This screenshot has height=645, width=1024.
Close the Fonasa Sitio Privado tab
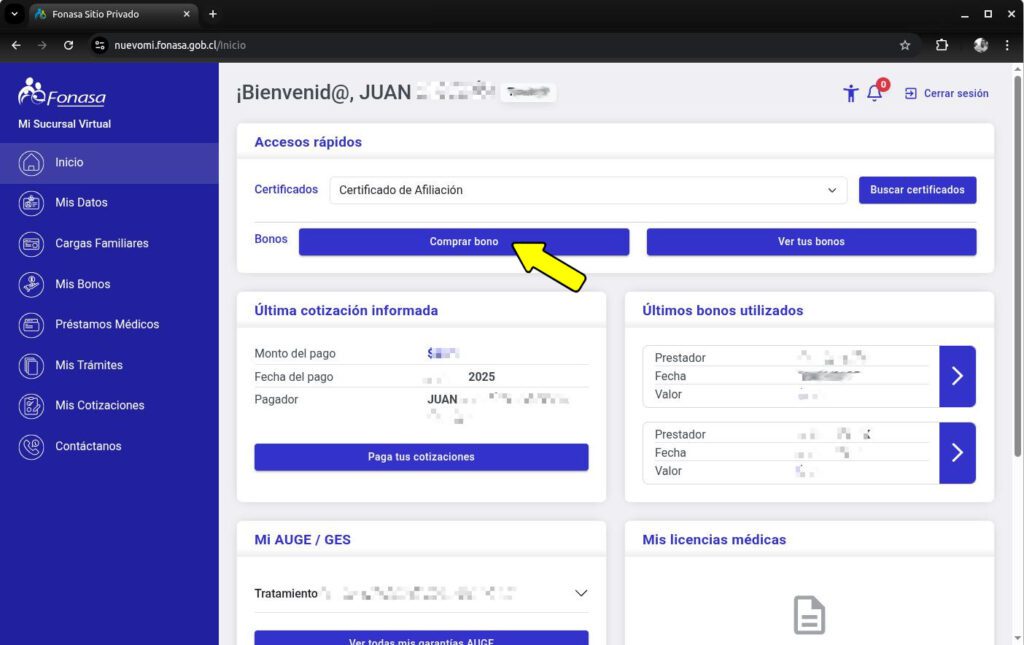pyautogui.click(x=186, y=14)
